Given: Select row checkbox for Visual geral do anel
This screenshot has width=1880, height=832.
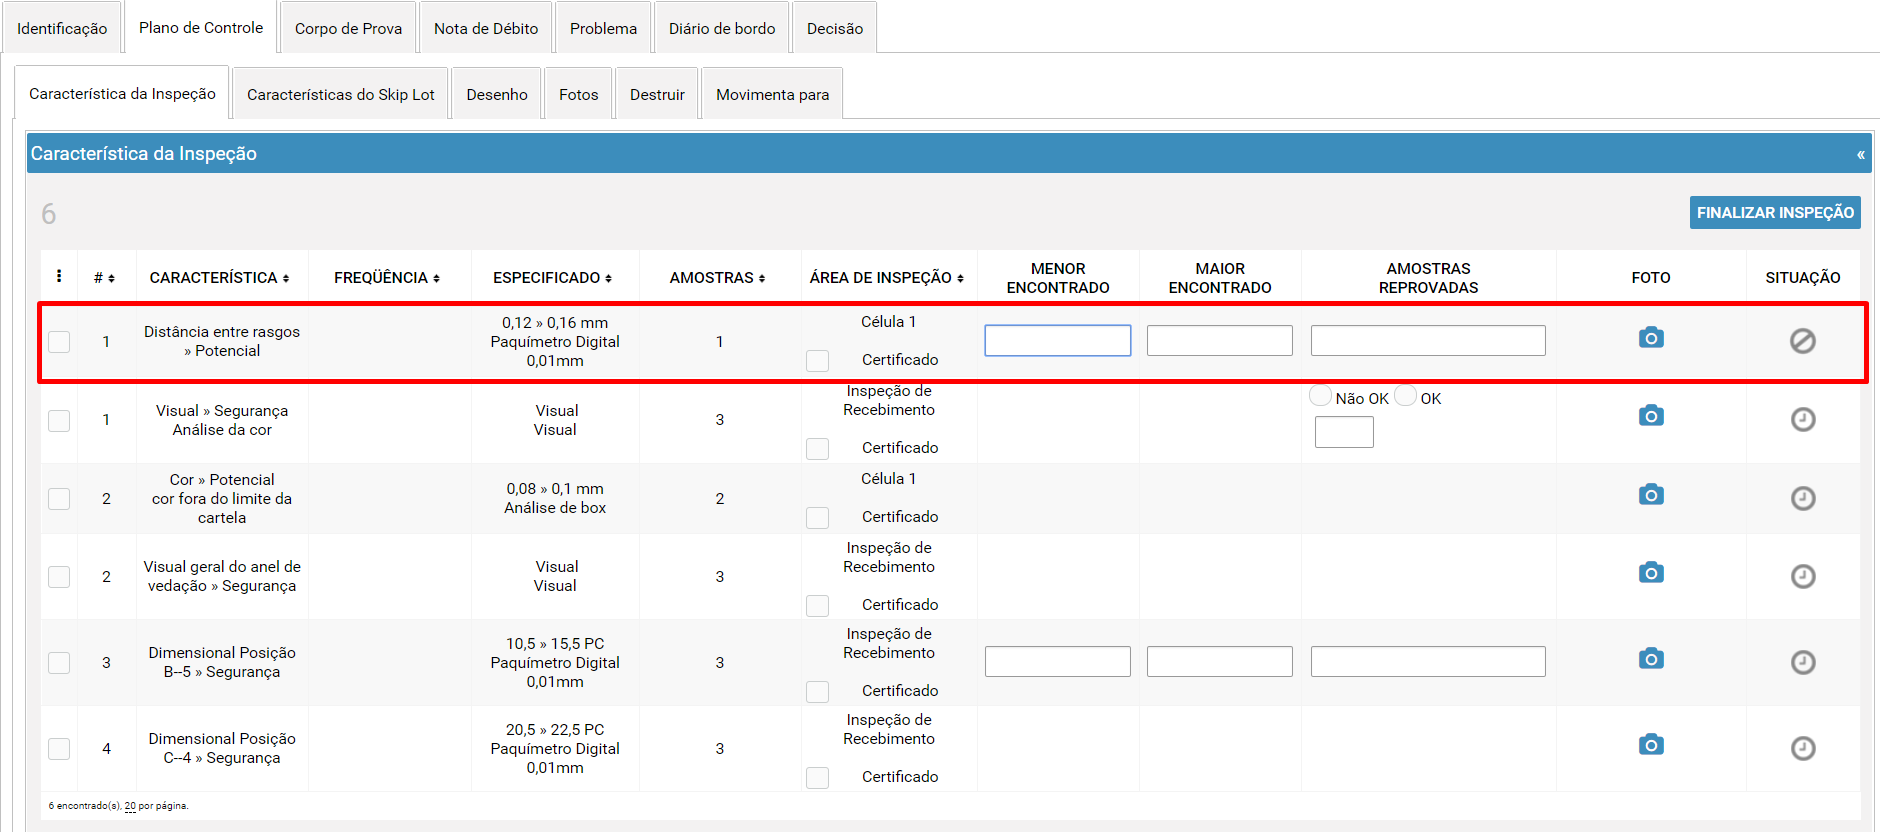Looking at the screenshot, I should 59,577.
